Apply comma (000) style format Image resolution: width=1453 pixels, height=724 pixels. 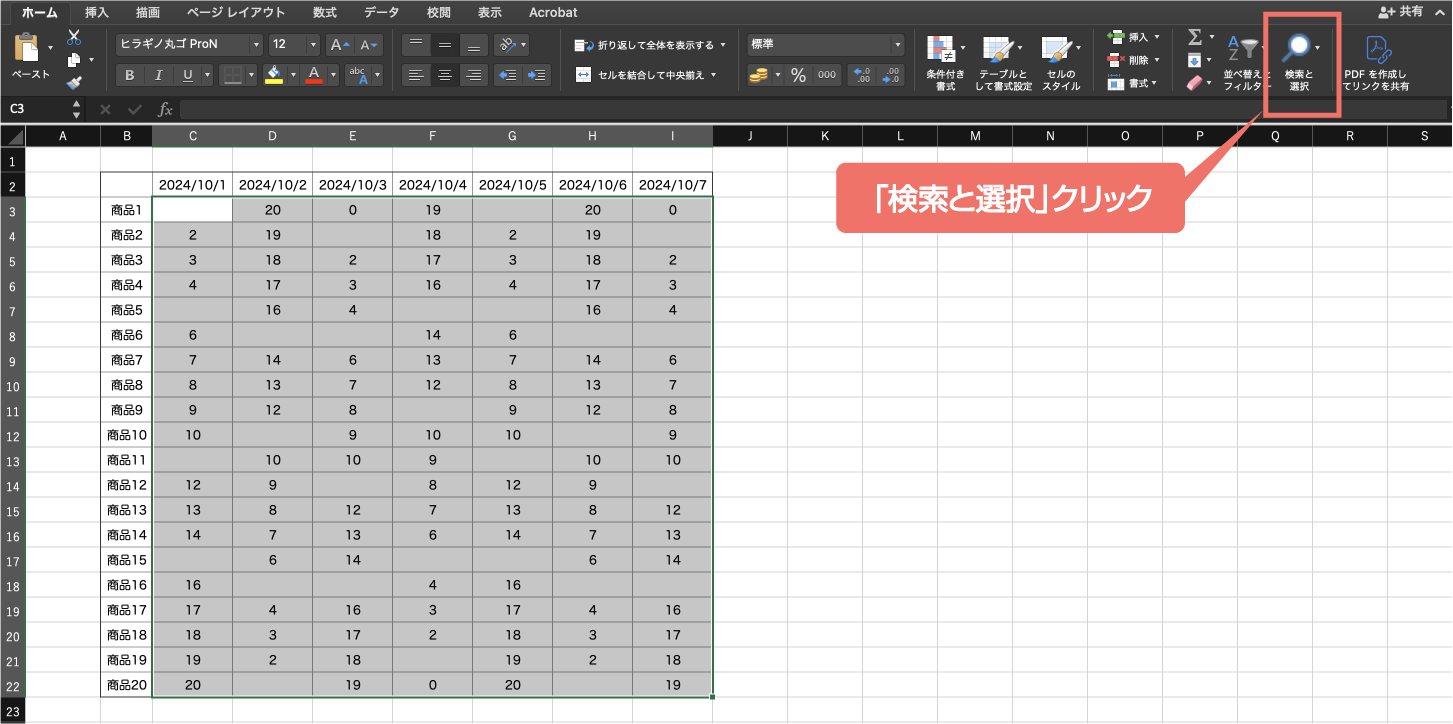pyautogui.click(x=827, y=75)
